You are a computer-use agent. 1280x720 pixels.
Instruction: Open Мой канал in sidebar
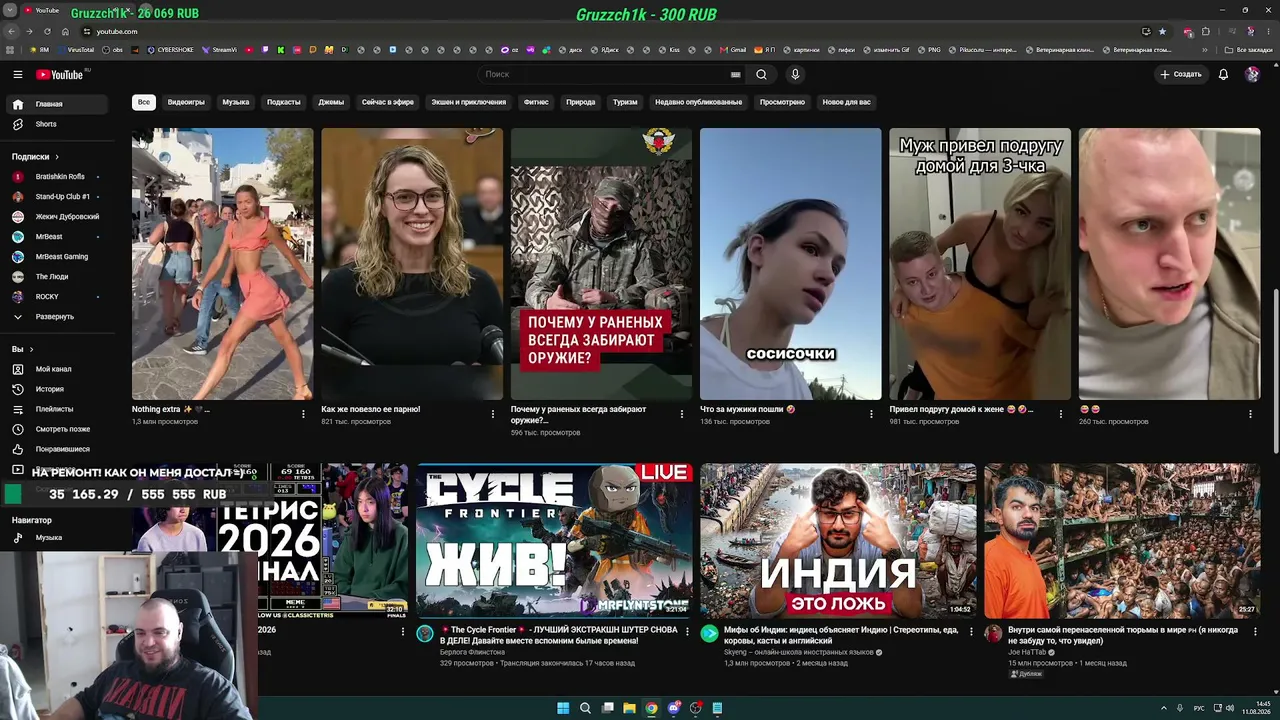pyautogui.click(x=59, y=369)
